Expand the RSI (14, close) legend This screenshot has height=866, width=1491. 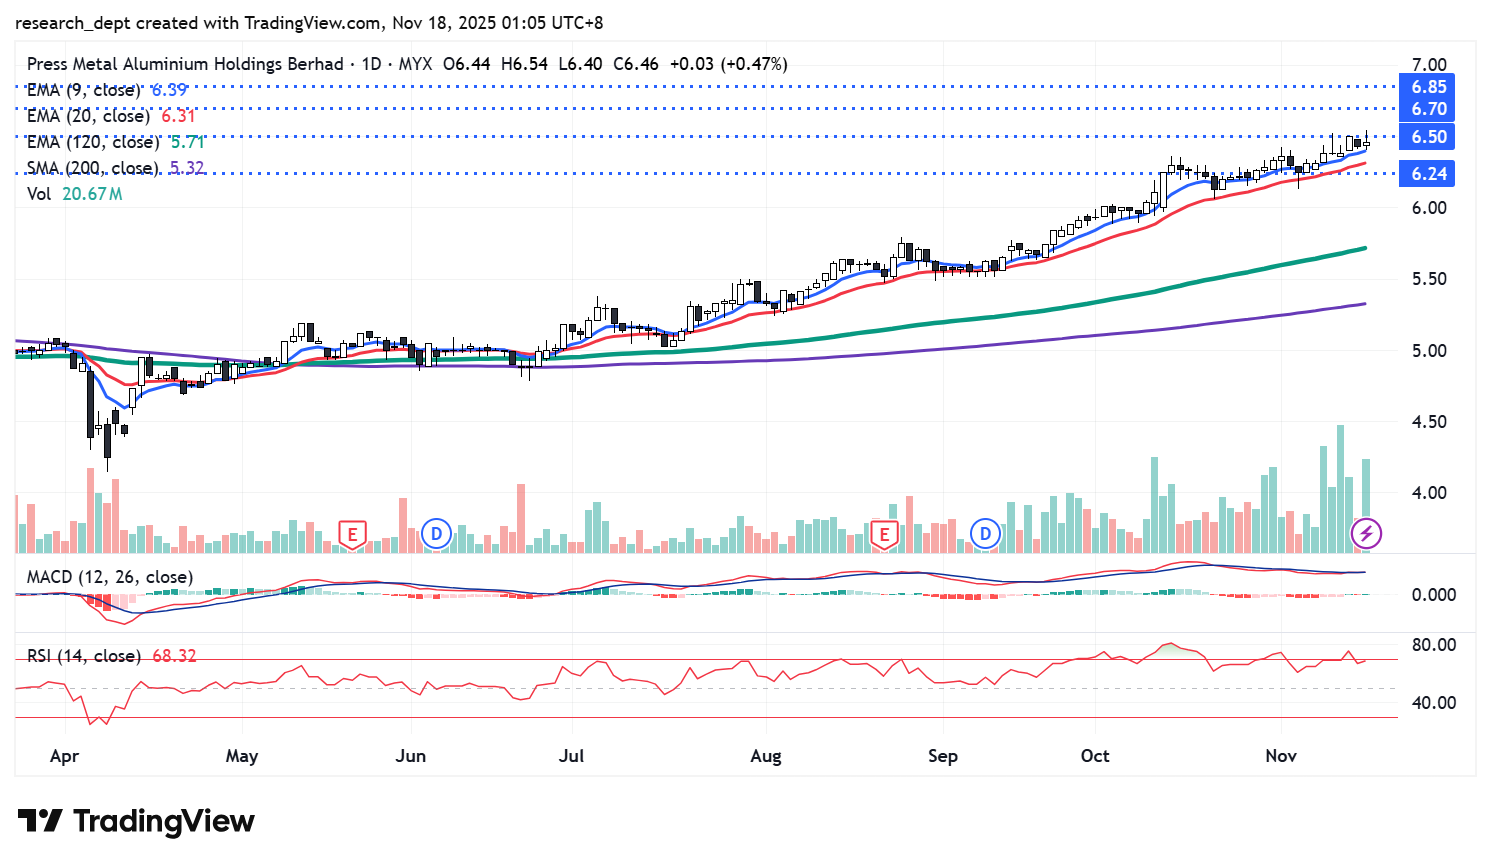pyautogui.click(x=85, y=656)
